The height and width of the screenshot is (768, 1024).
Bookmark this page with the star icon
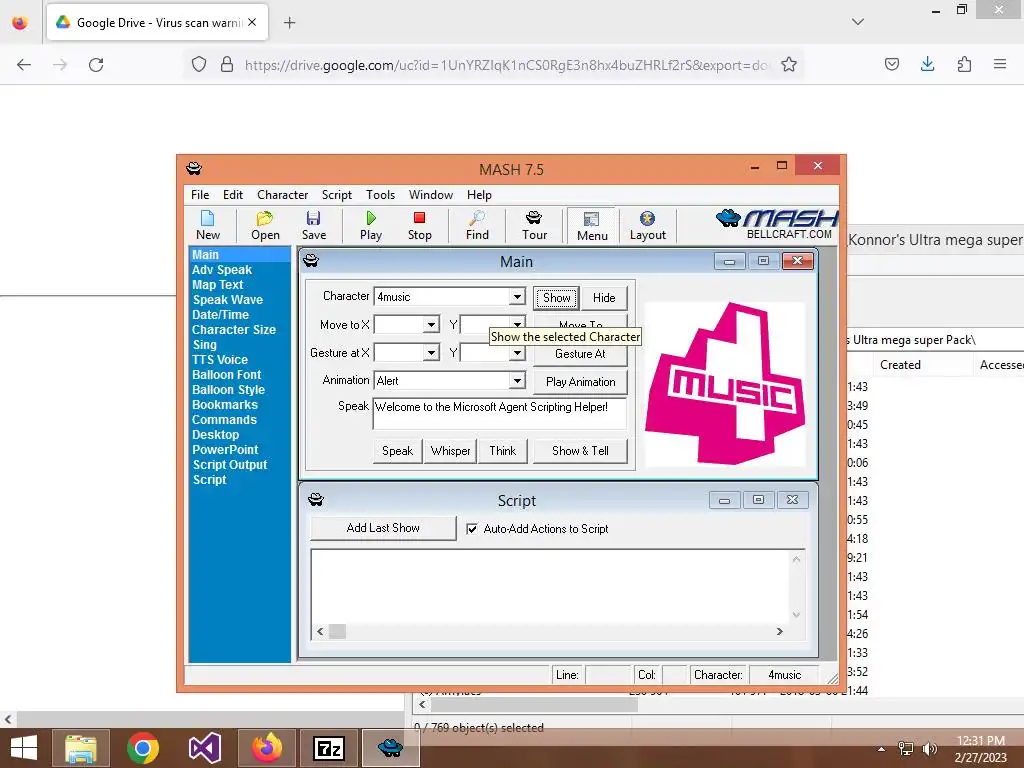tap(789, 64)
